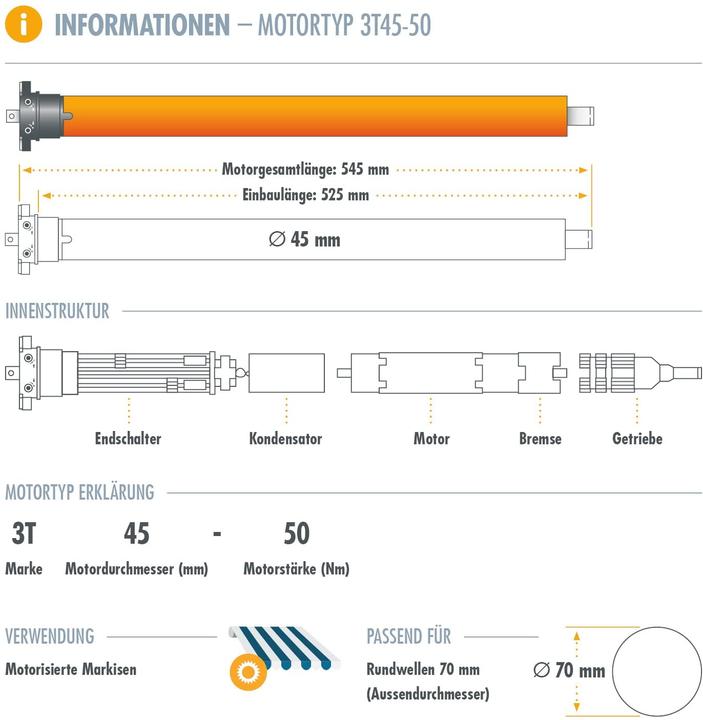This screenshot has height=720, width=703.
Task: Select the Bremse brake component drawing
Action: (542, 373)
